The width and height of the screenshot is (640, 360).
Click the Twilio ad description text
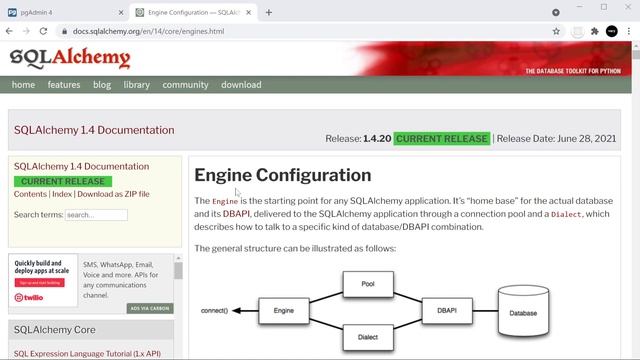point(121,280)
